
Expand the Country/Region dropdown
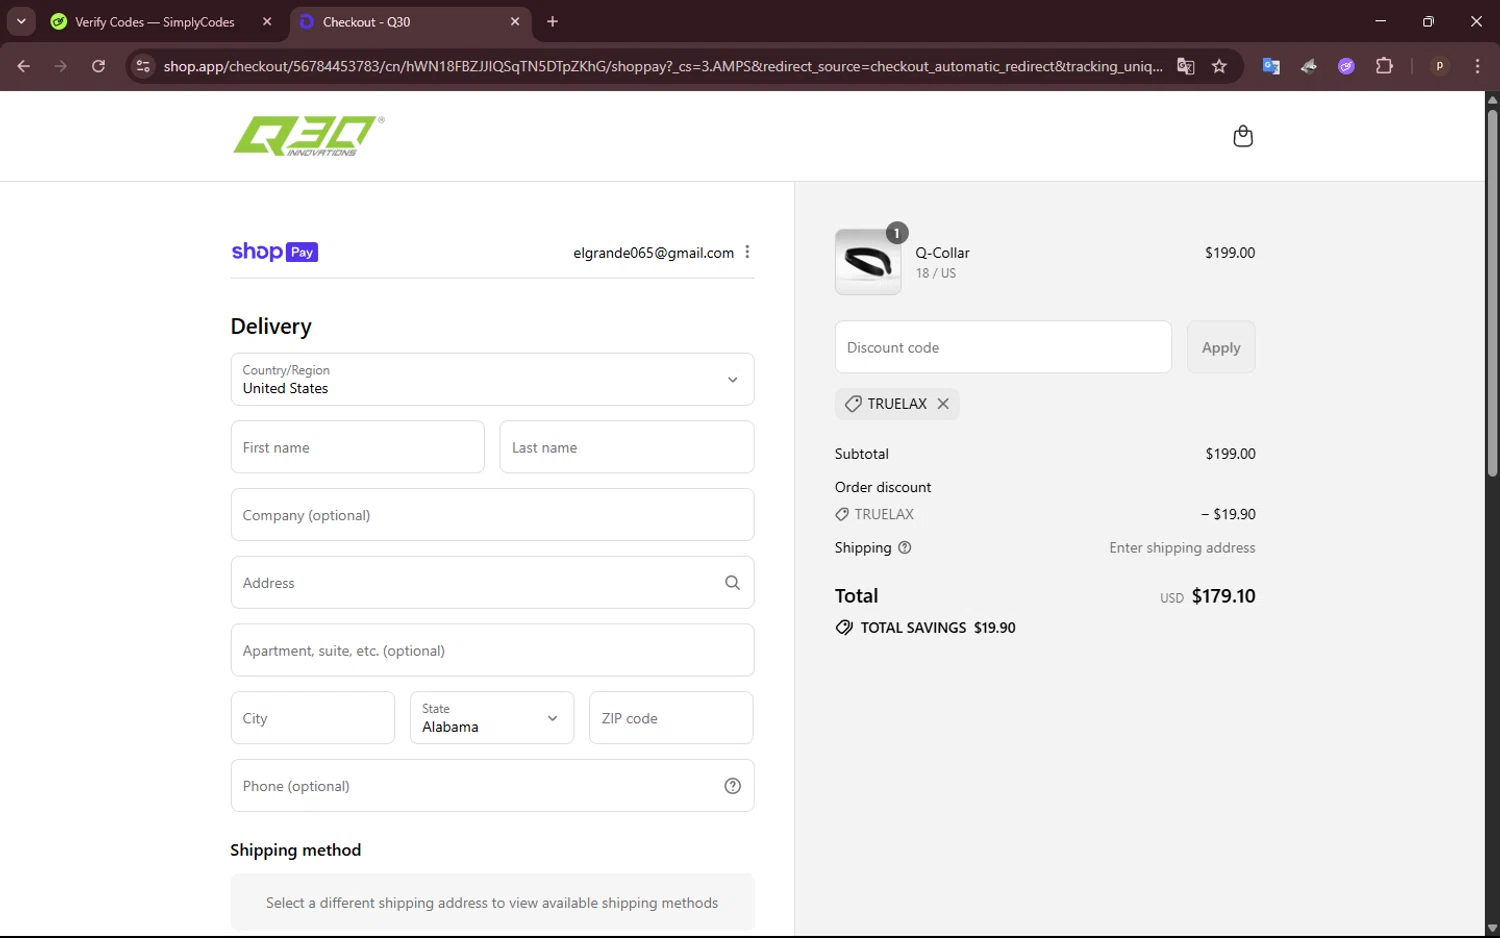[492, 379]
